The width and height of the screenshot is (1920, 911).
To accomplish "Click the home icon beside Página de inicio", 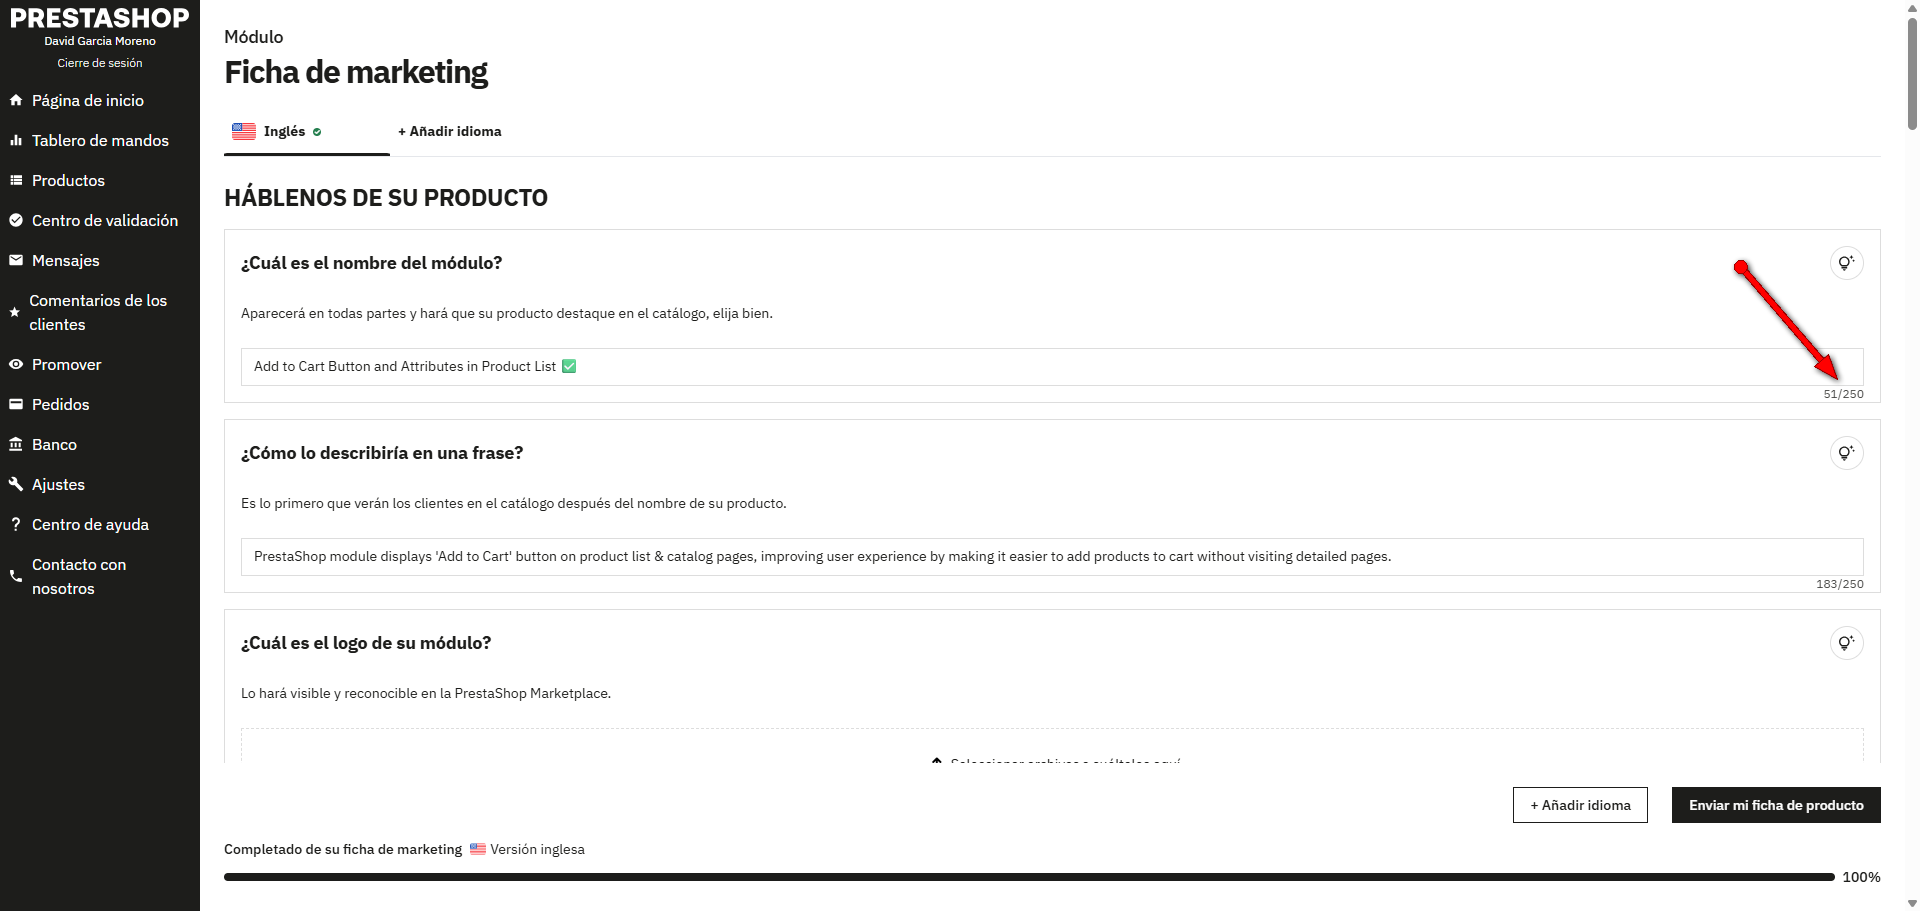I will (16, 100).
